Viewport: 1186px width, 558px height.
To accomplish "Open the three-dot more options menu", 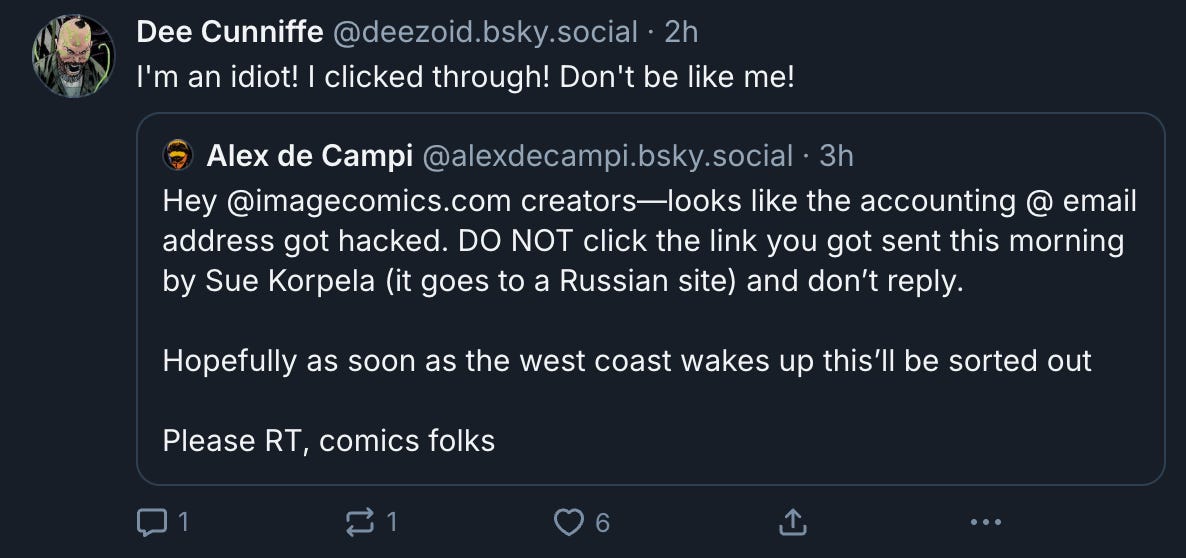I will click(985, 521).
